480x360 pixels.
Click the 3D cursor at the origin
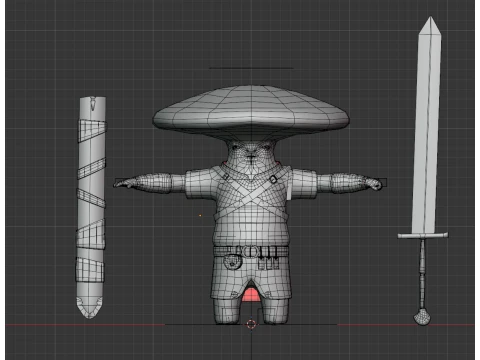[251, 324]
